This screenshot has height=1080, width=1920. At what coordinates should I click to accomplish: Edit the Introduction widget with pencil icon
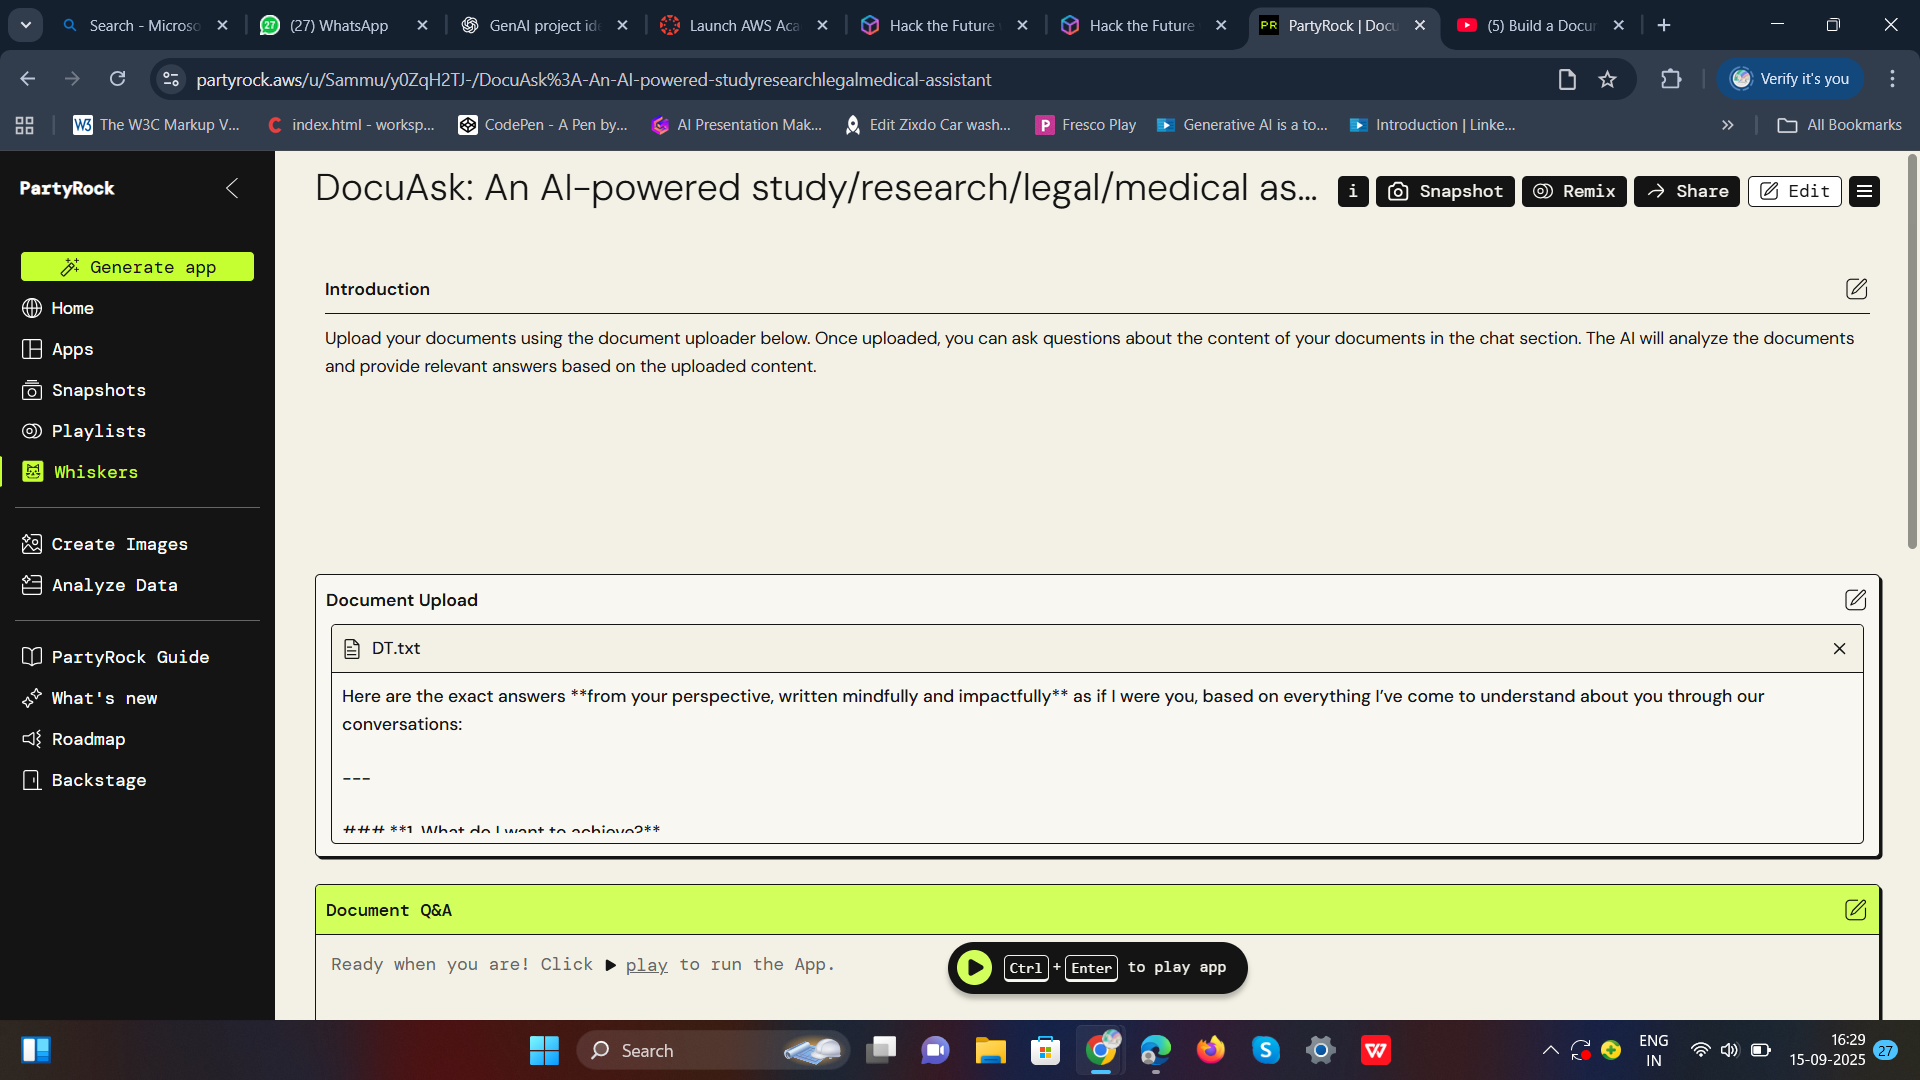point(1856,289)
